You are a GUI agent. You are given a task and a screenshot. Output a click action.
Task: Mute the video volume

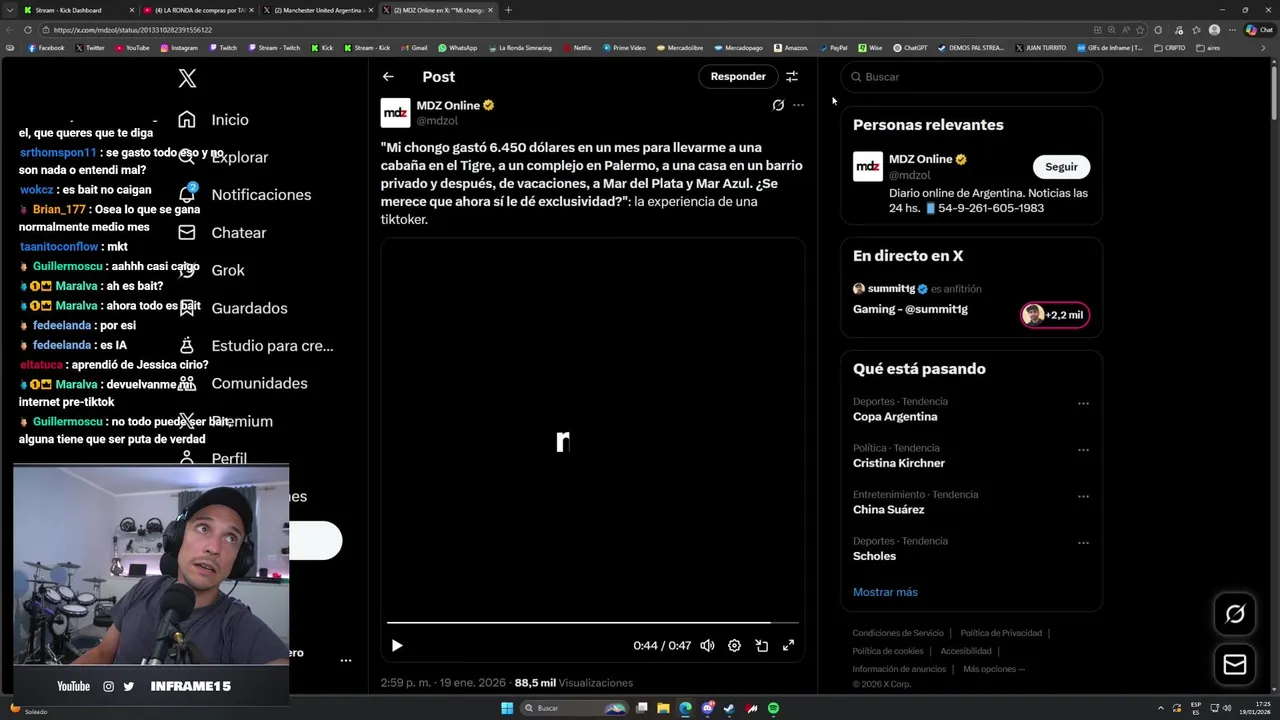[x=707, y=646]
